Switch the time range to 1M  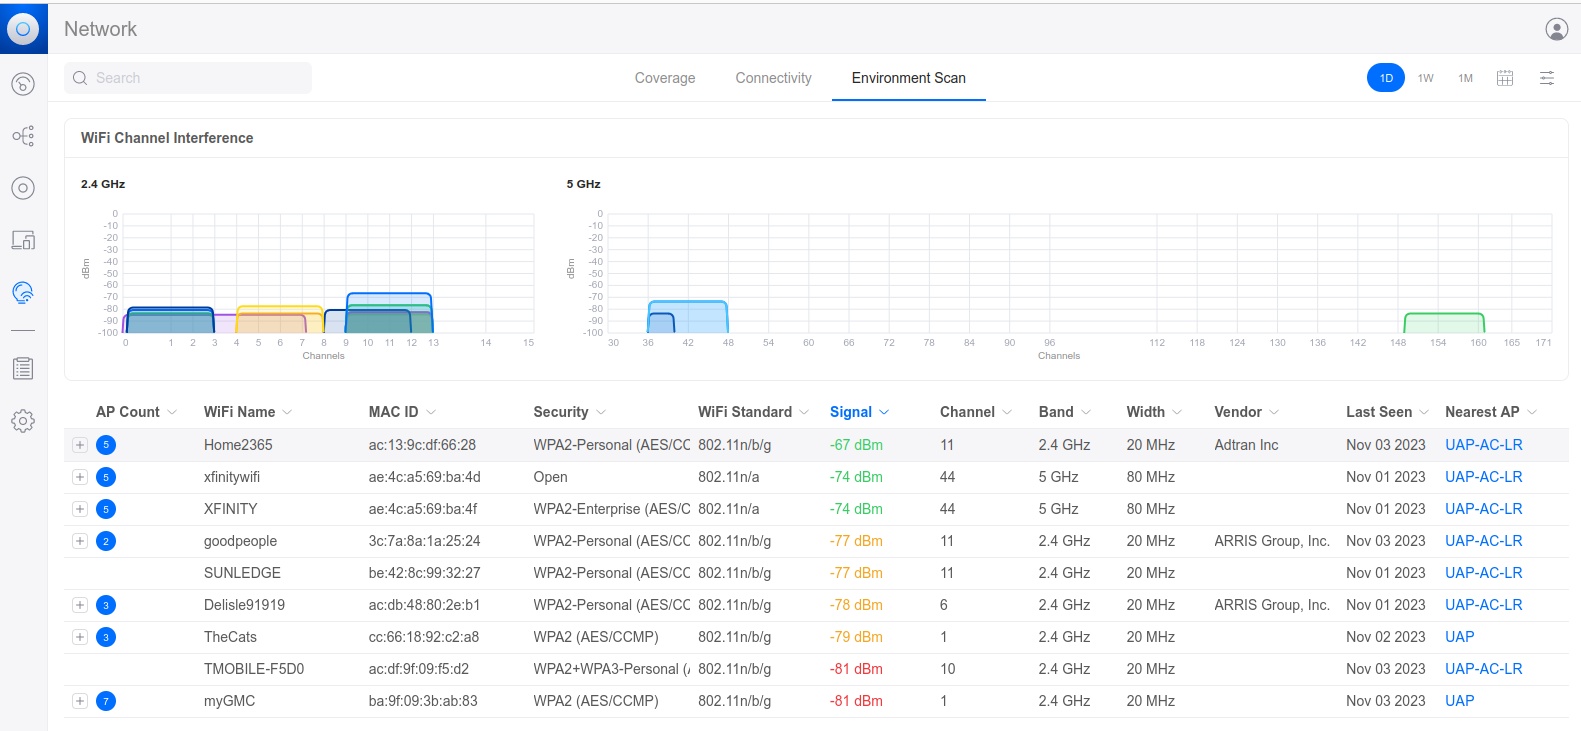(1465, 78)
